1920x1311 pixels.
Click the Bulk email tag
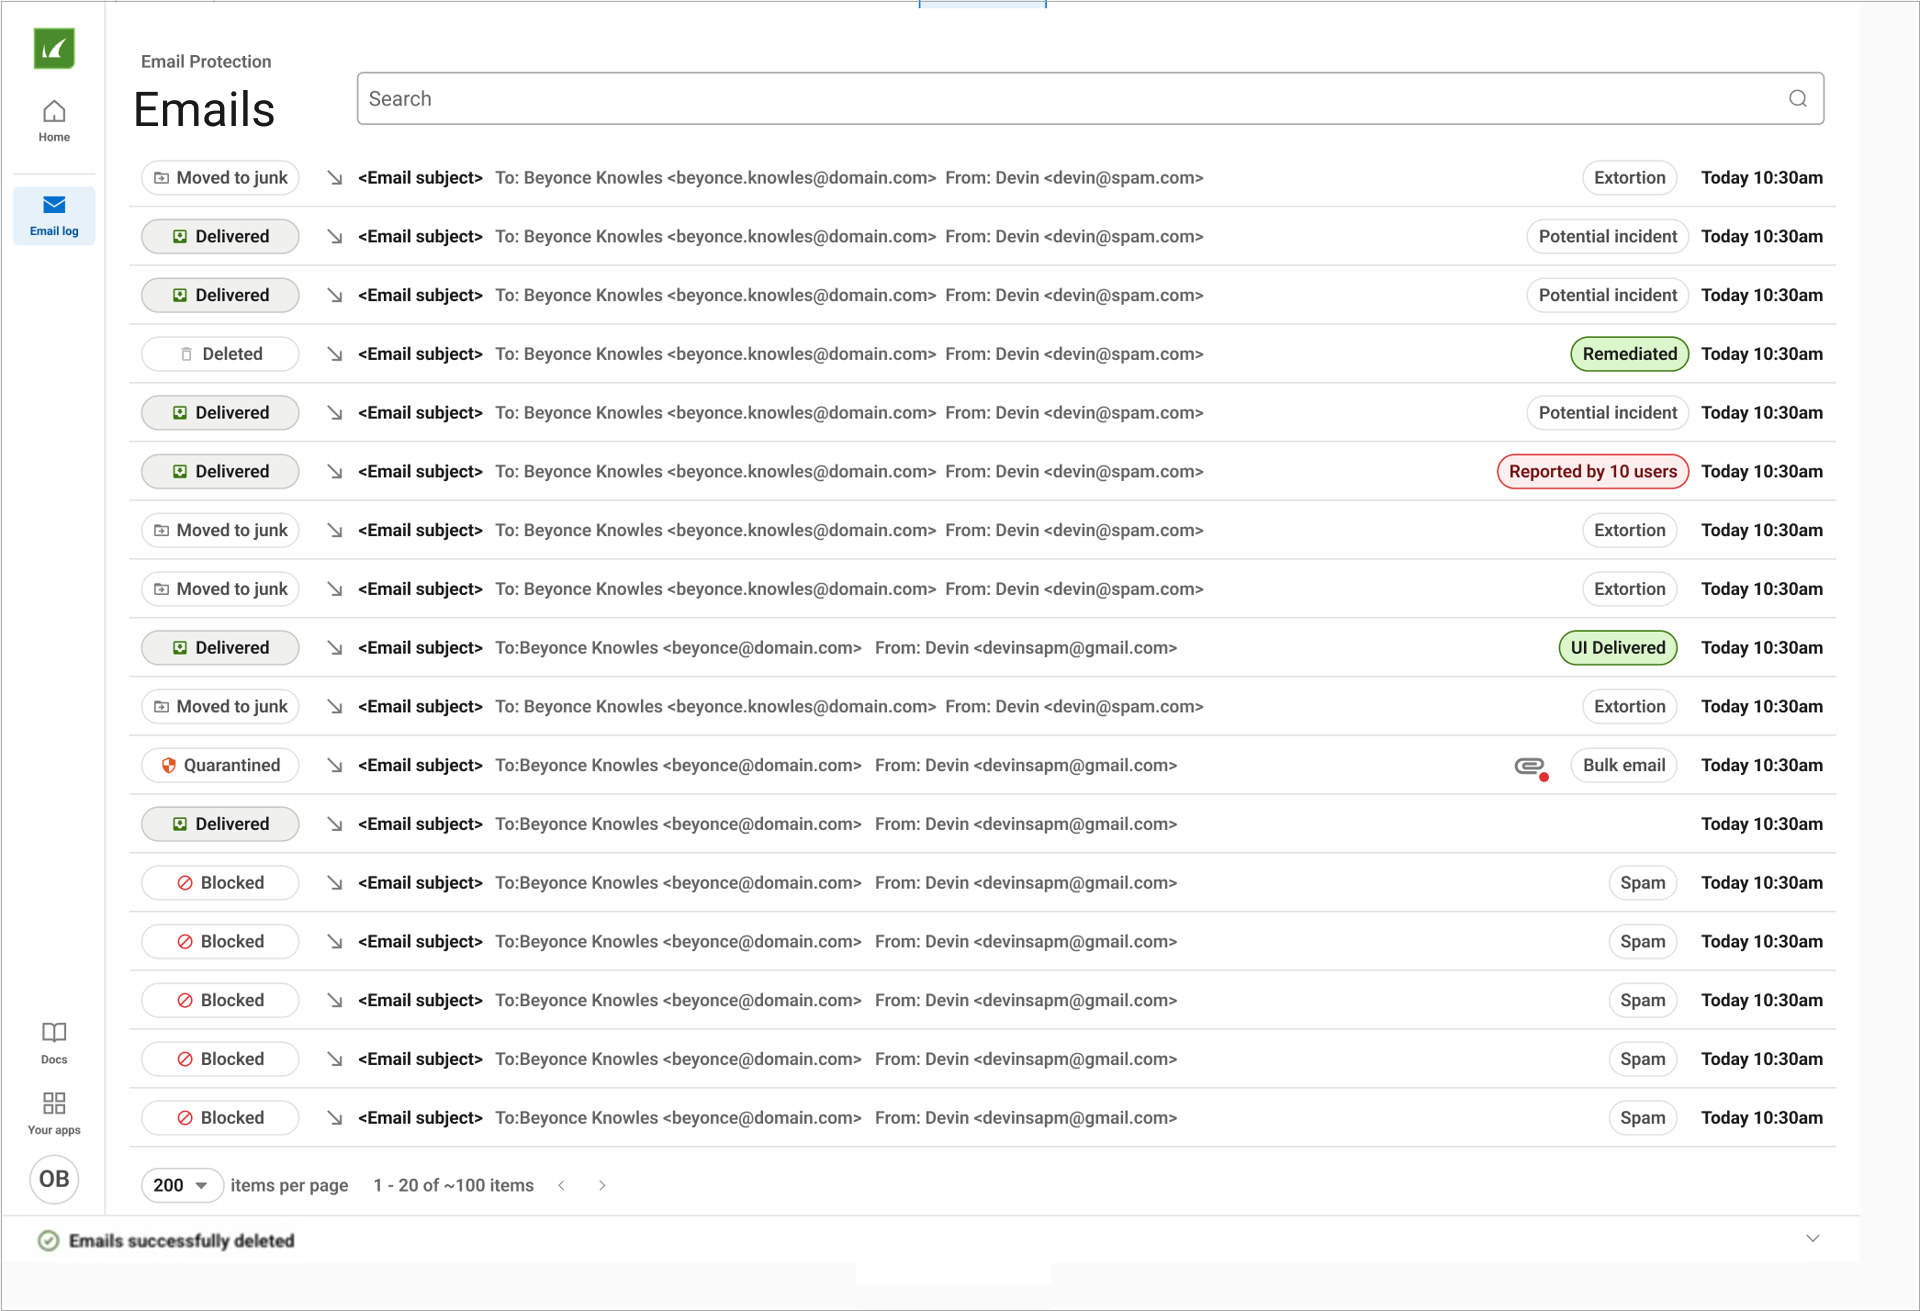pos(1623,766)
